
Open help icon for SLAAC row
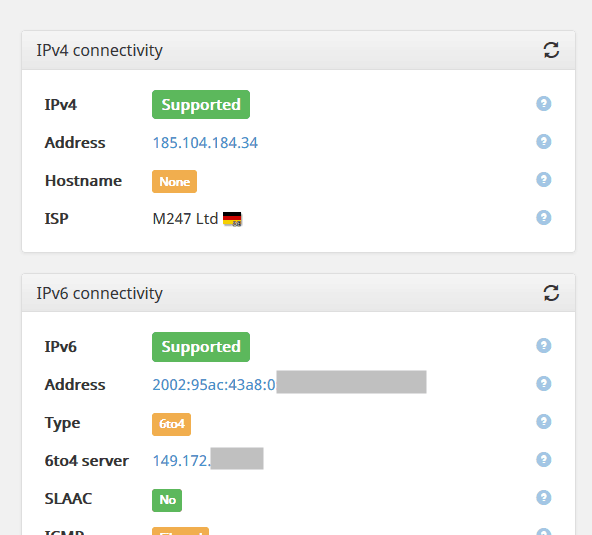coord(544,498)
